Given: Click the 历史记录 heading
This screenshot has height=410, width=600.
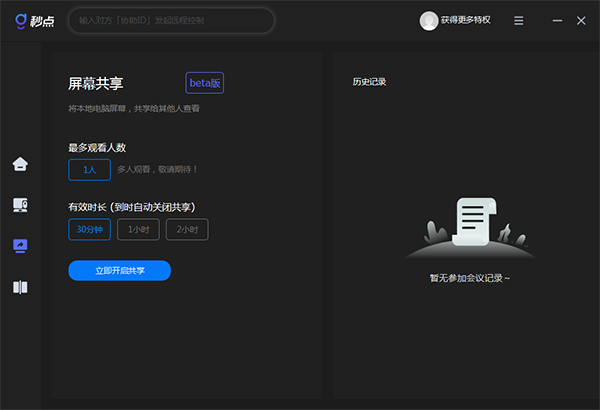Looking at the screenshot, I should tap(369, 82).
